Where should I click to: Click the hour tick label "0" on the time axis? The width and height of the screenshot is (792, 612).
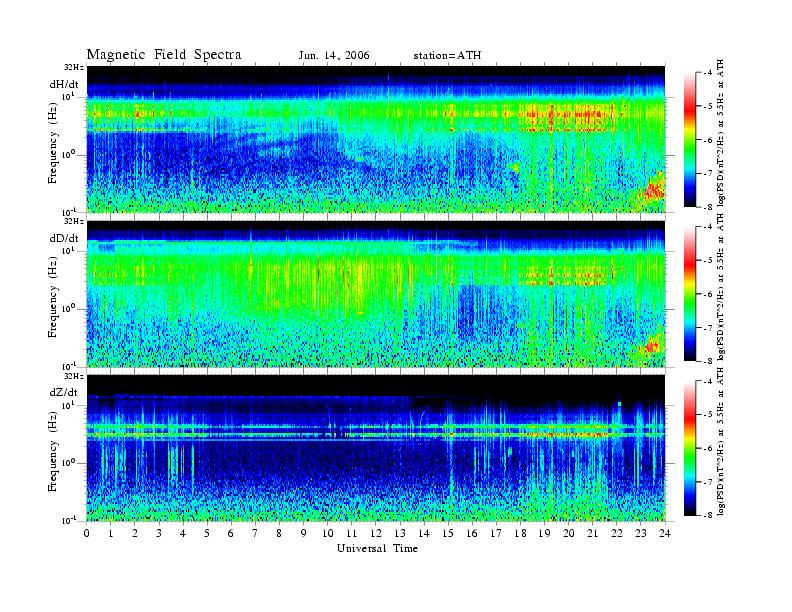click(x=87, y=533)
